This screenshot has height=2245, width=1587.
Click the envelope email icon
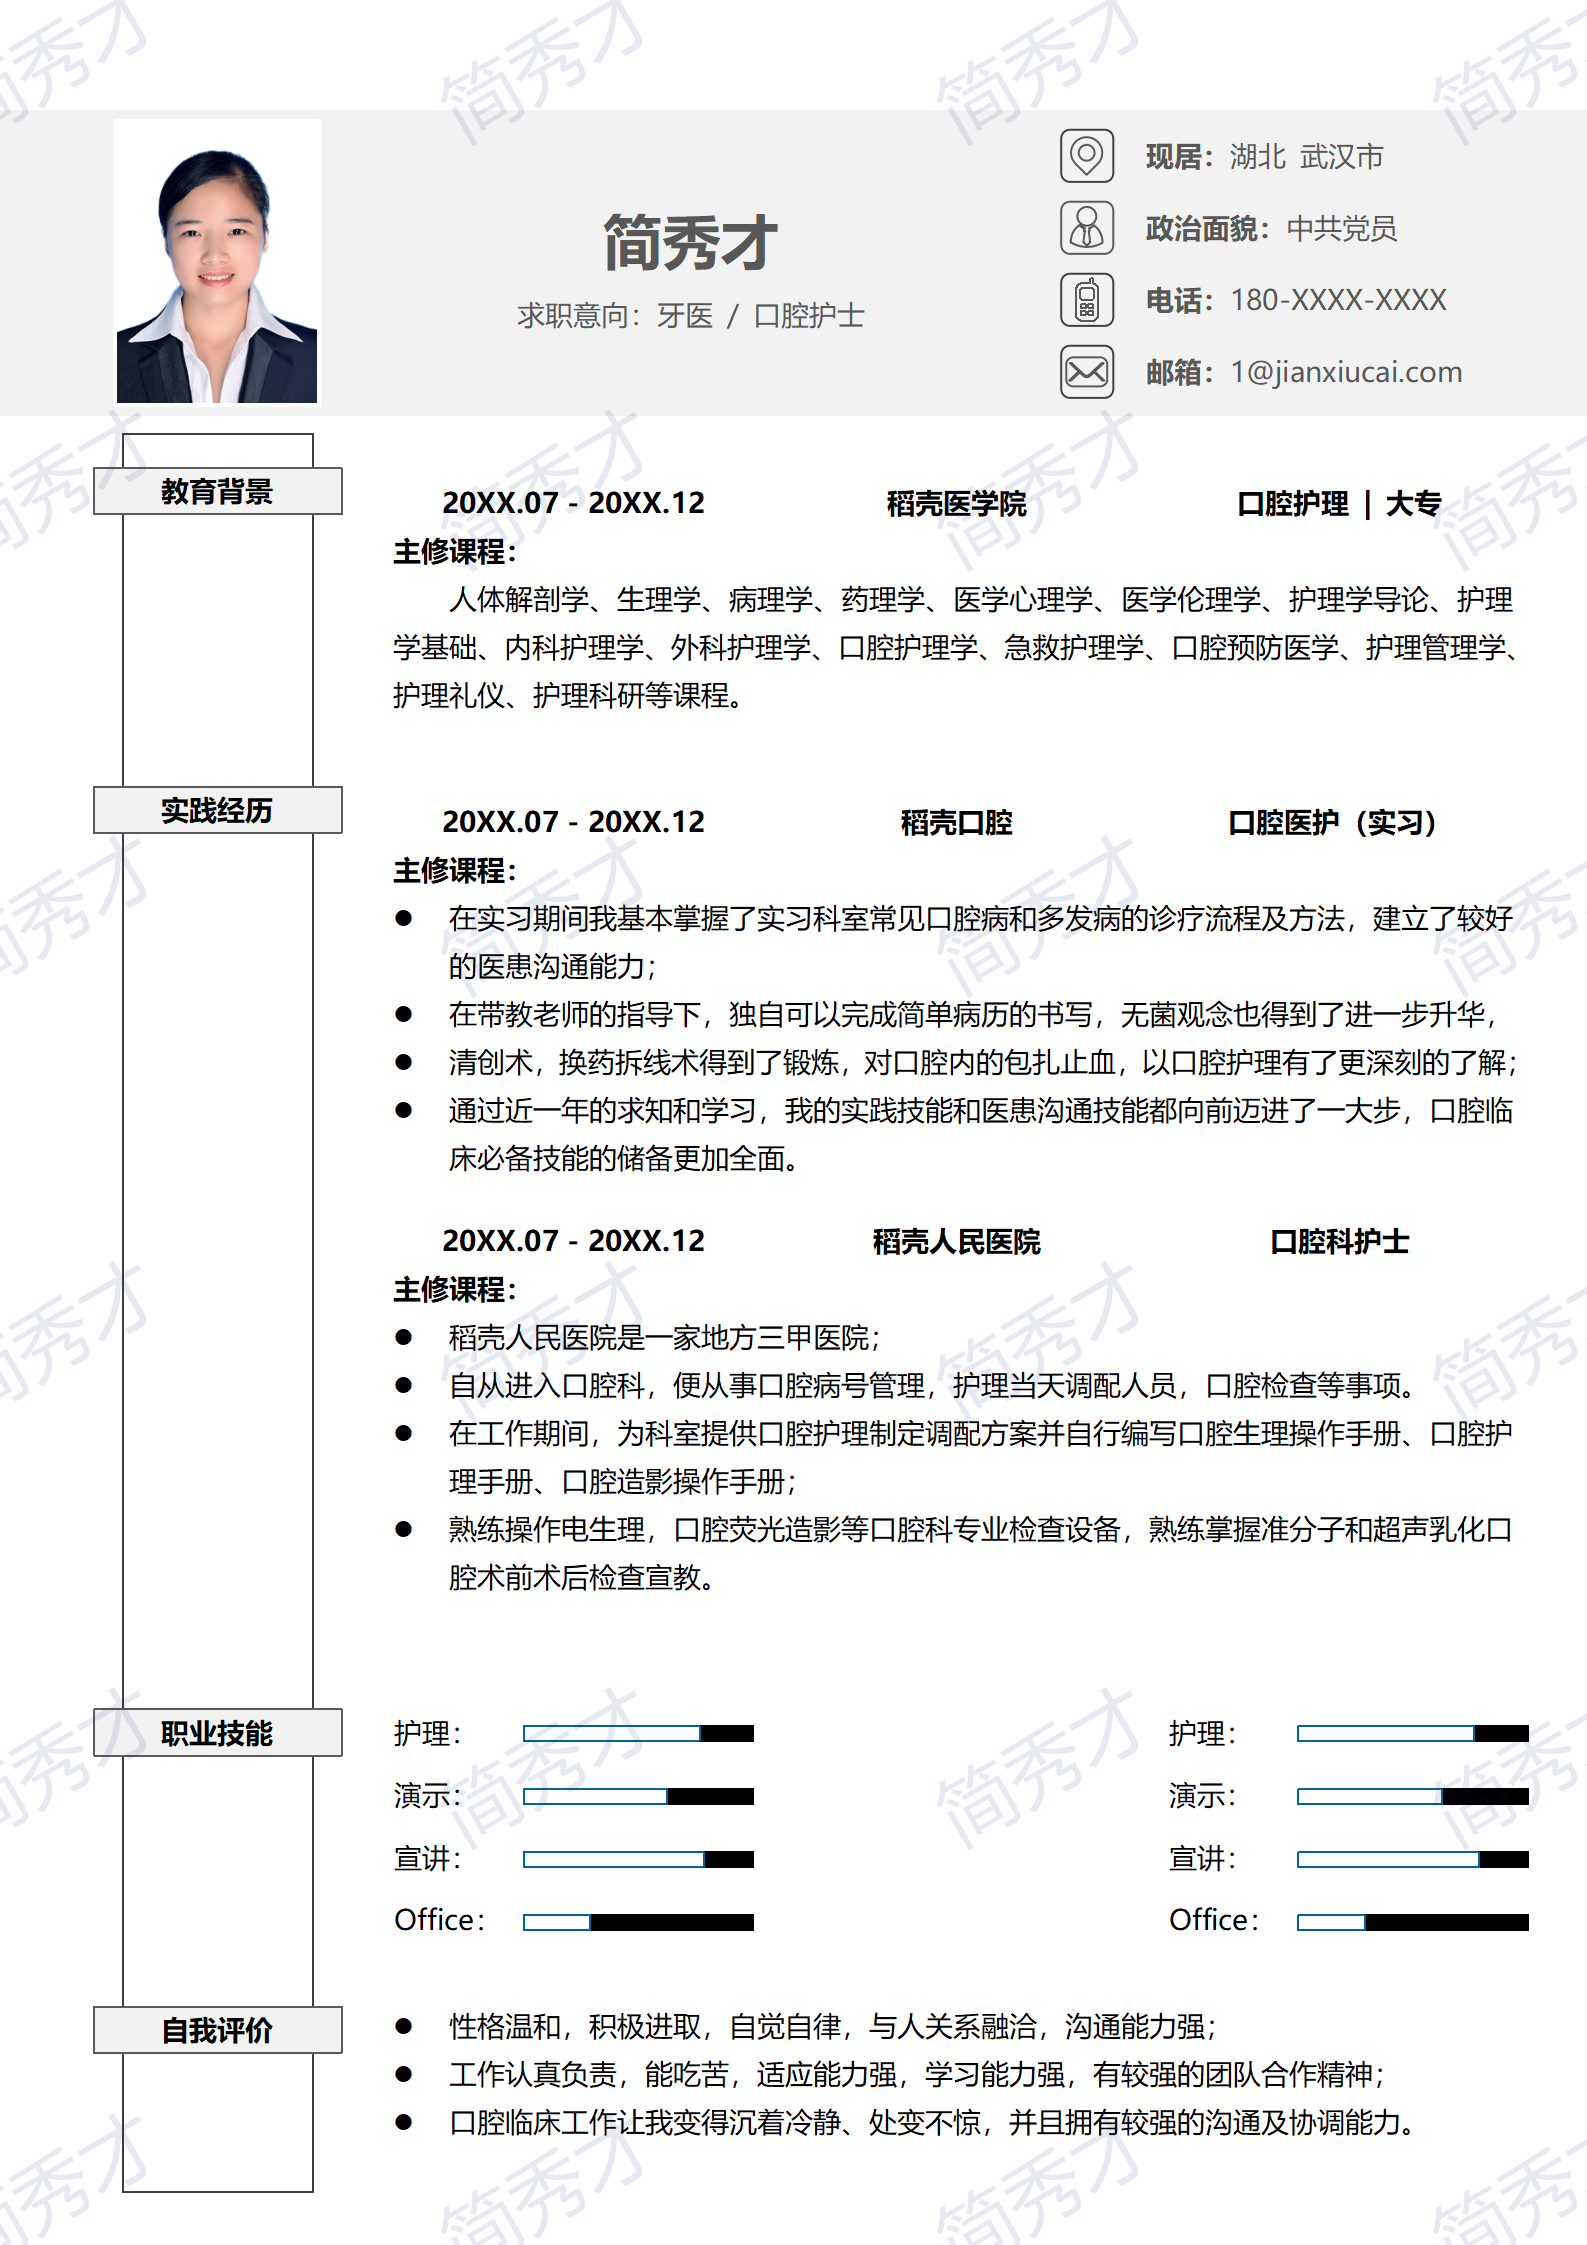(x=1087, y=372)
